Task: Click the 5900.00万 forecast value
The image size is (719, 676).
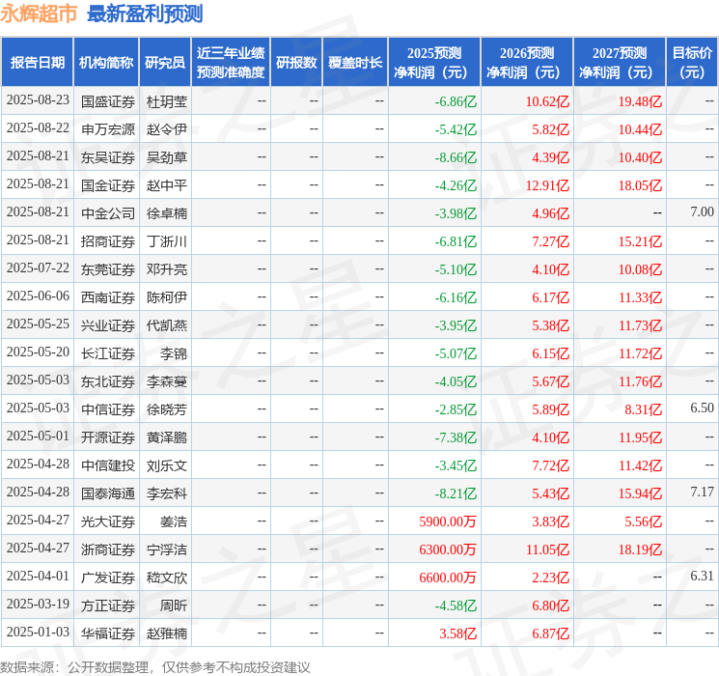Action: (x=448, y=520)
